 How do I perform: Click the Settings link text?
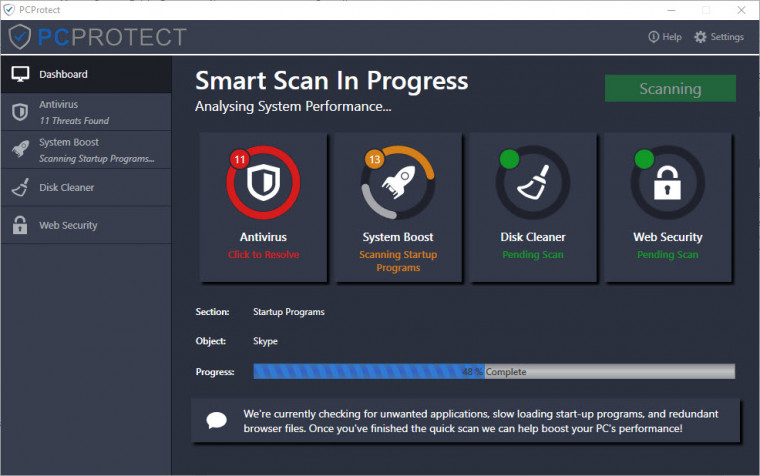pos(727,37)
